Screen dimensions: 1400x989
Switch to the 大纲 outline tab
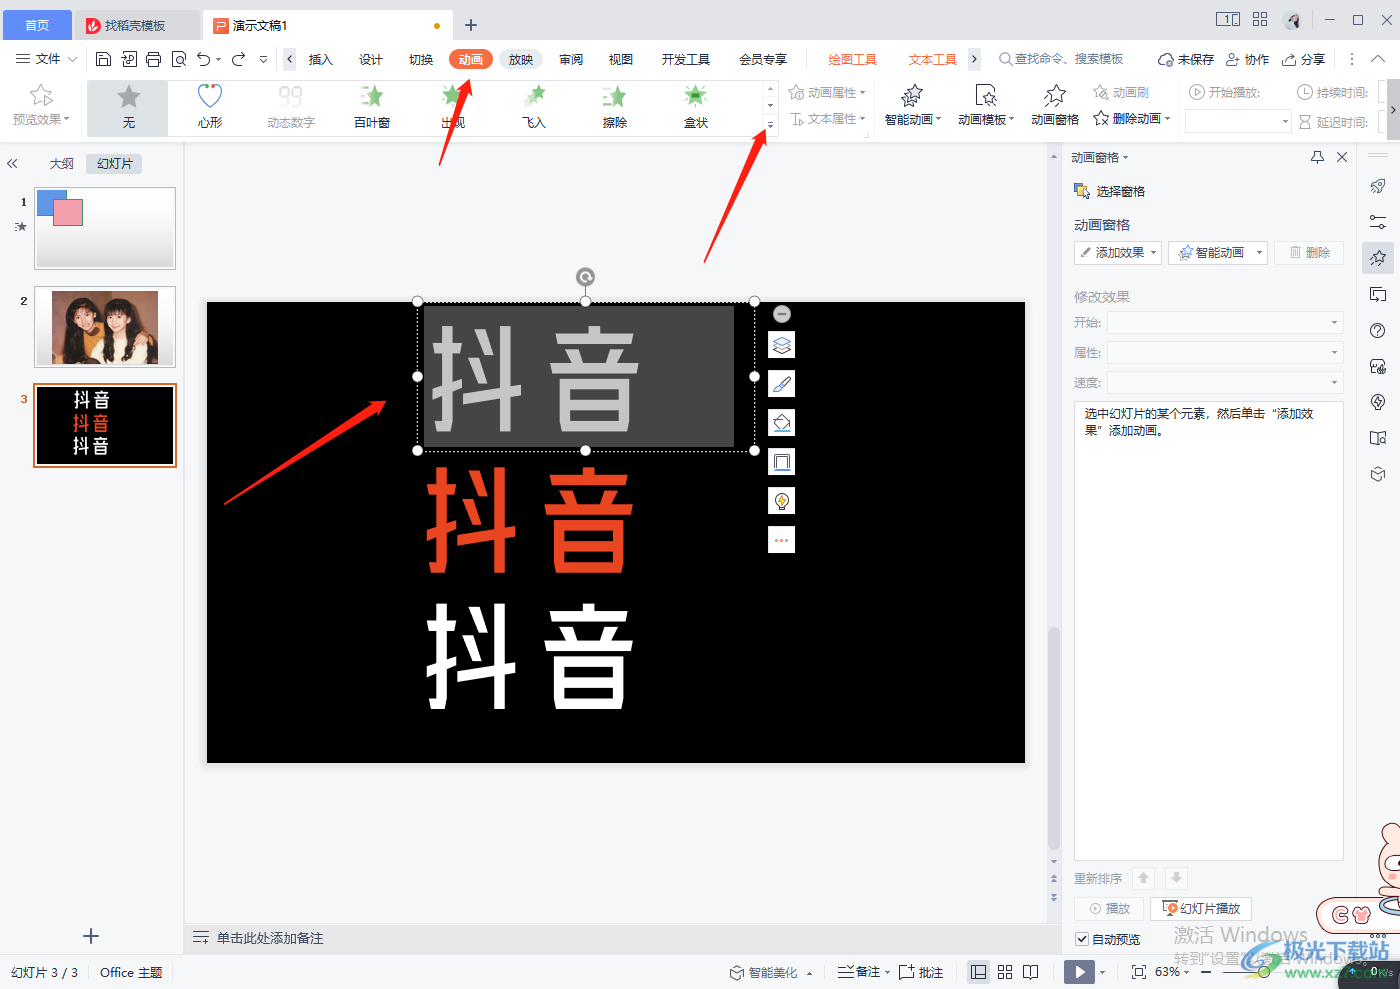click(62, 163)
